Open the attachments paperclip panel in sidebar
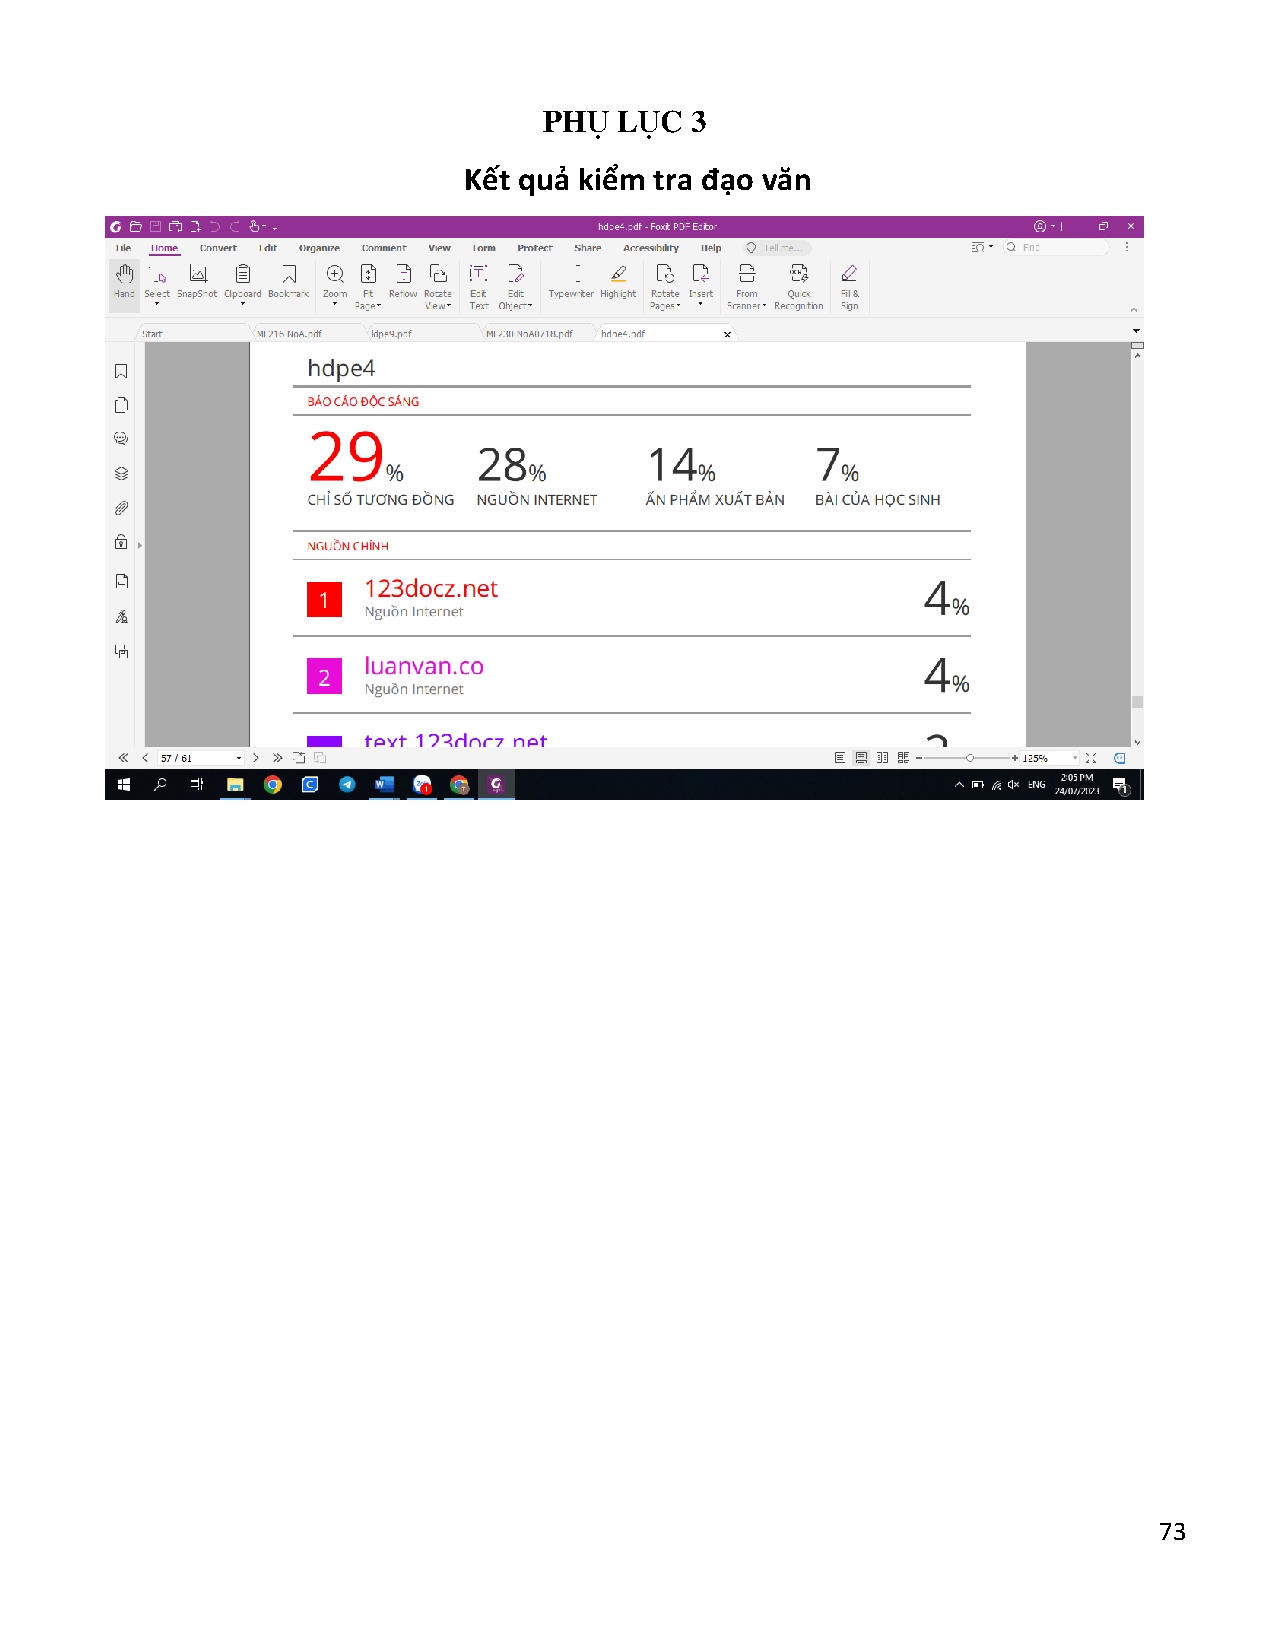1275x1650 pixels. pyautogui.click(x=121, y=508)
